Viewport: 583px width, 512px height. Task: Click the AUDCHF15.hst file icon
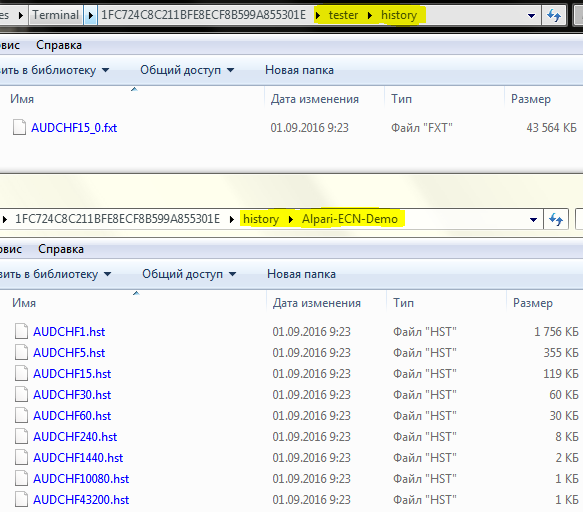22,373
